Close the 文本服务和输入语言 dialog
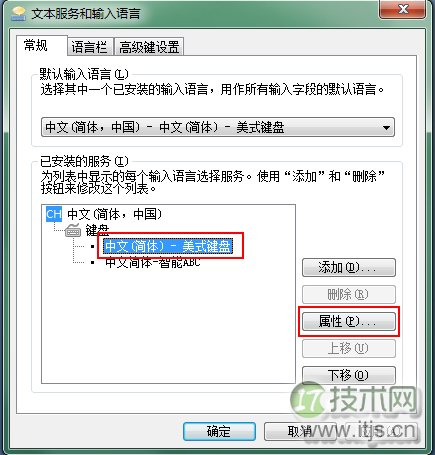Screen dimensions: 435x455 403,9
